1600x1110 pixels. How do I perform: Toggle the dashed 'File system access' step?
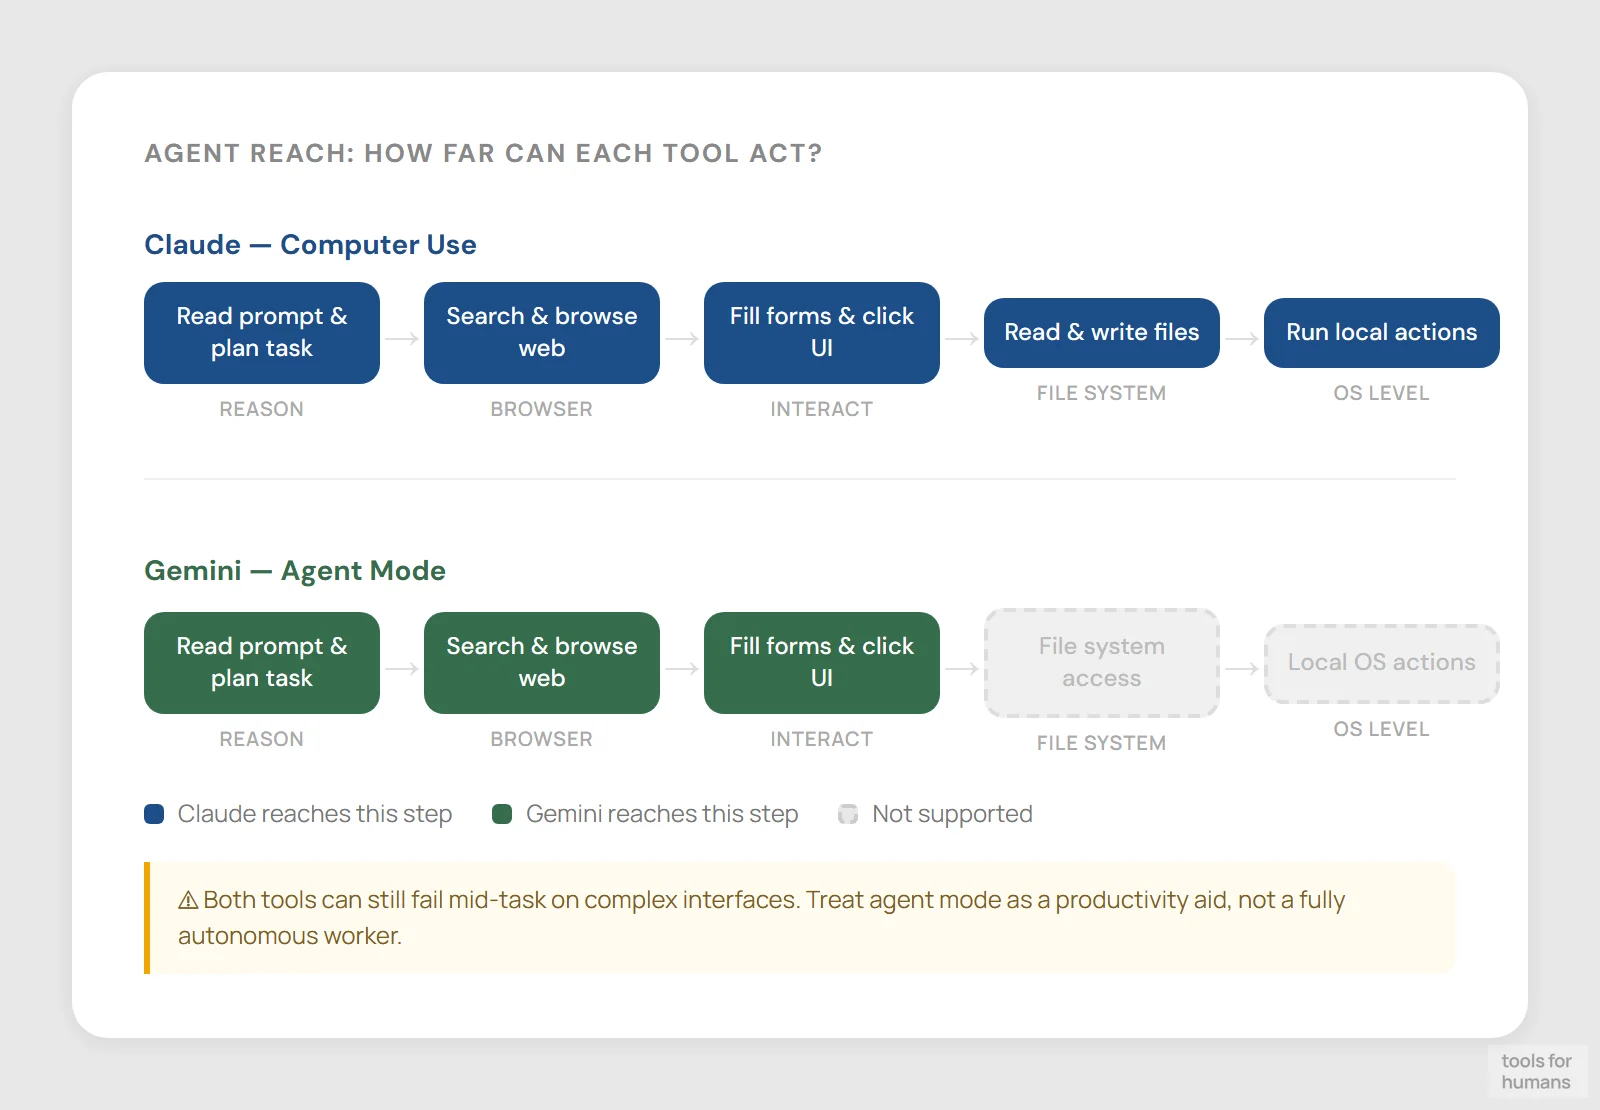coord(1101,663)
